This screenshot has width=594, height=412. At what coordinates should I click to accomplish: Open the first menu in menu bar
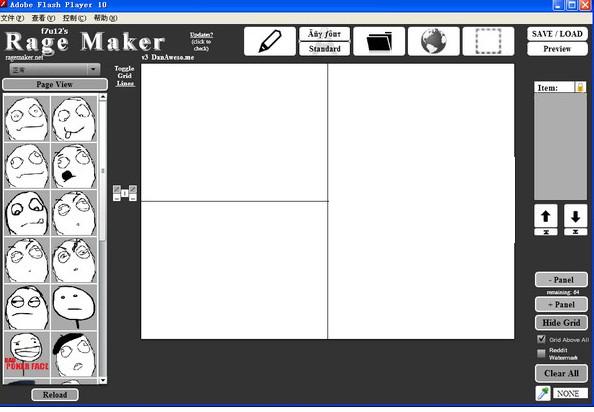coord(12,18)
